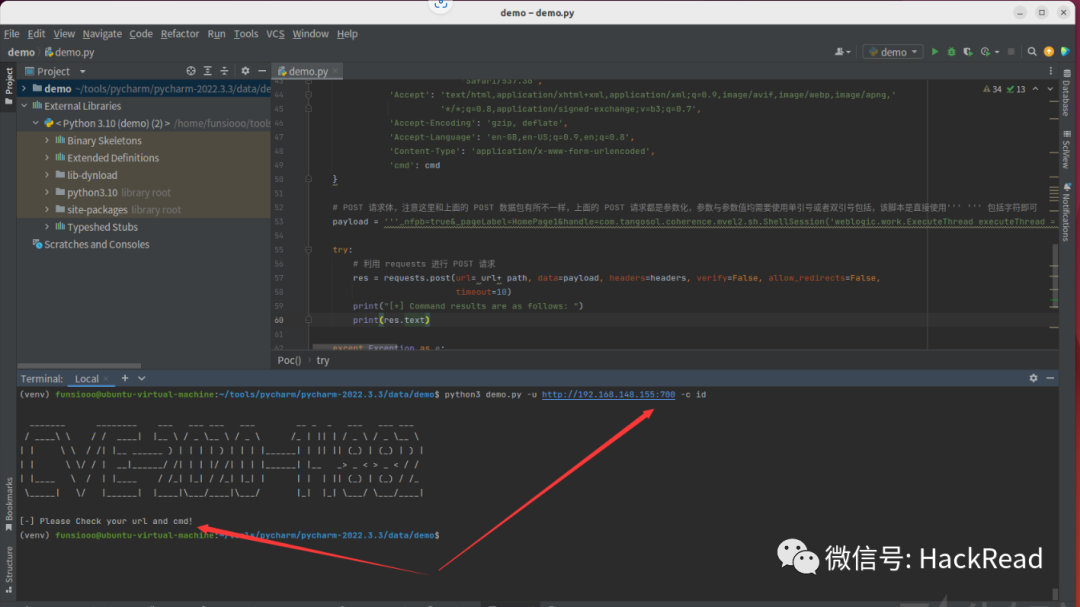Start debugging with the green bug icon
The height and width of the screenshot is (607, 1080).
coord(951,52)
